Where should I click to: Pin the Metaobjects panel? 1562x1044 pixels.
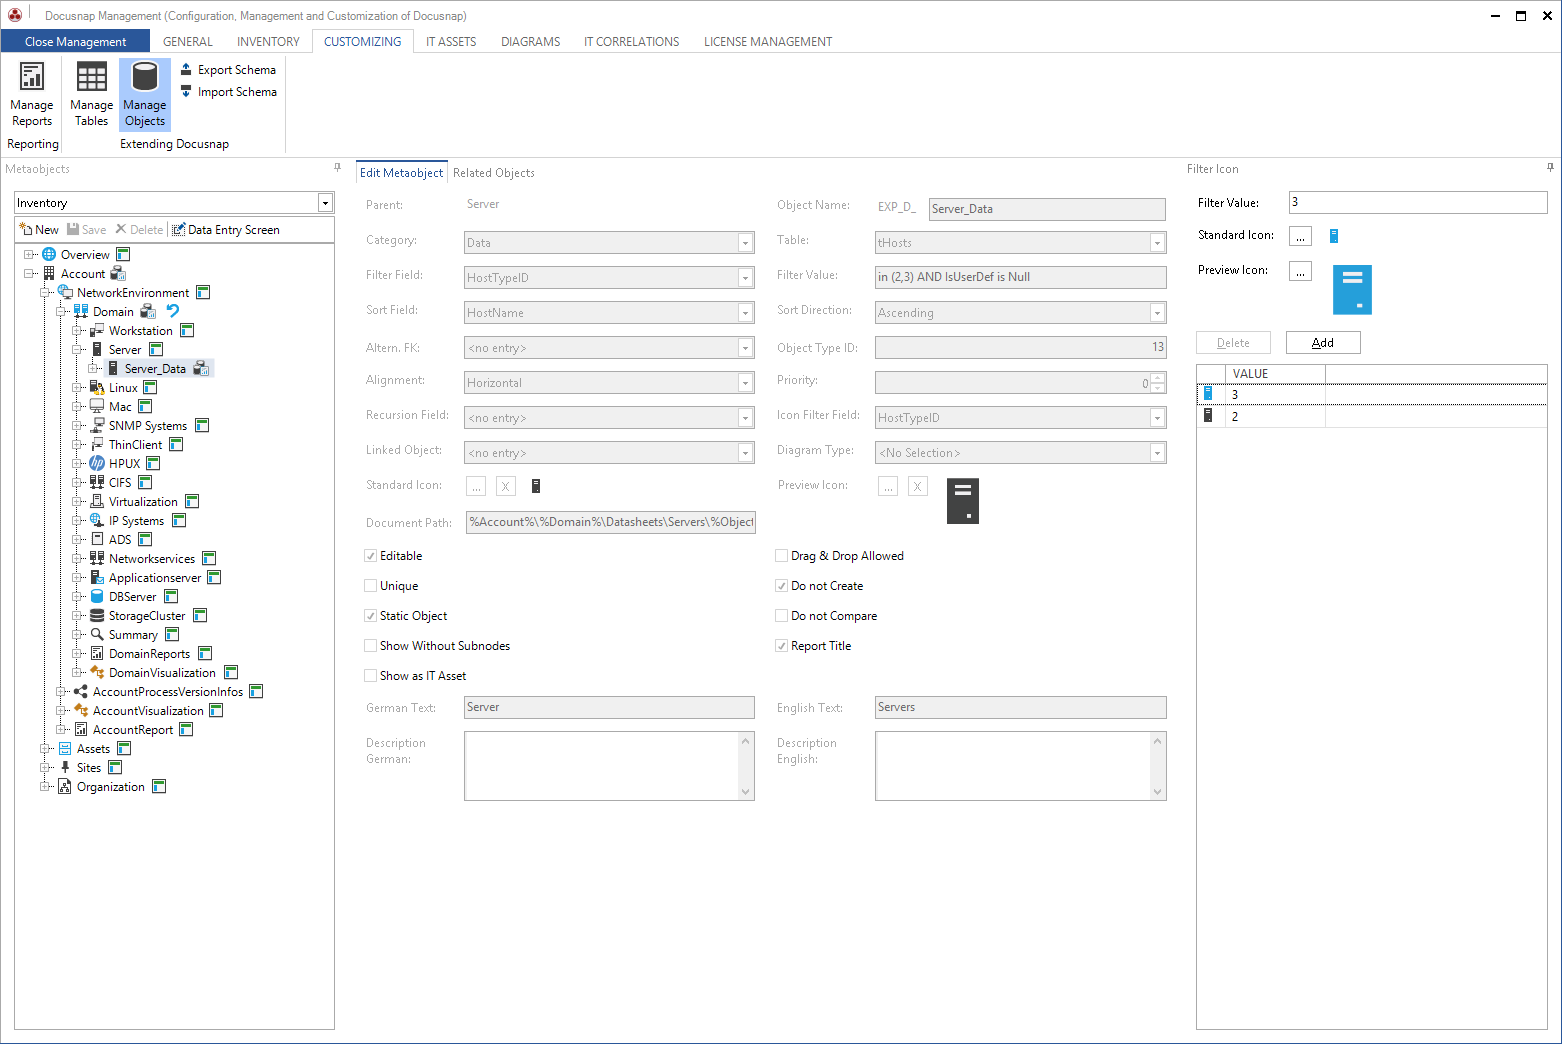[x=337, y=168]
